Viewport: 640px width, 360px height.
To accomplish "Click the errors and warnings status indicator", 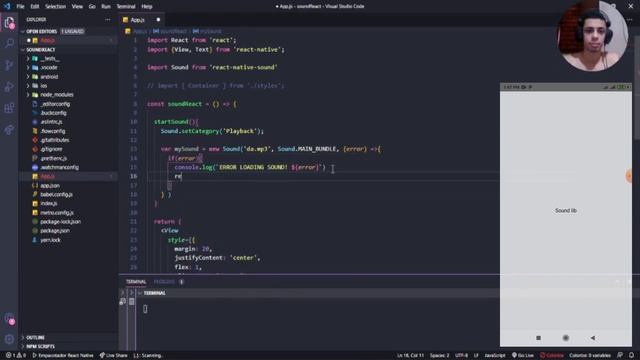I will pyautogui.click(x=16, y=356).
